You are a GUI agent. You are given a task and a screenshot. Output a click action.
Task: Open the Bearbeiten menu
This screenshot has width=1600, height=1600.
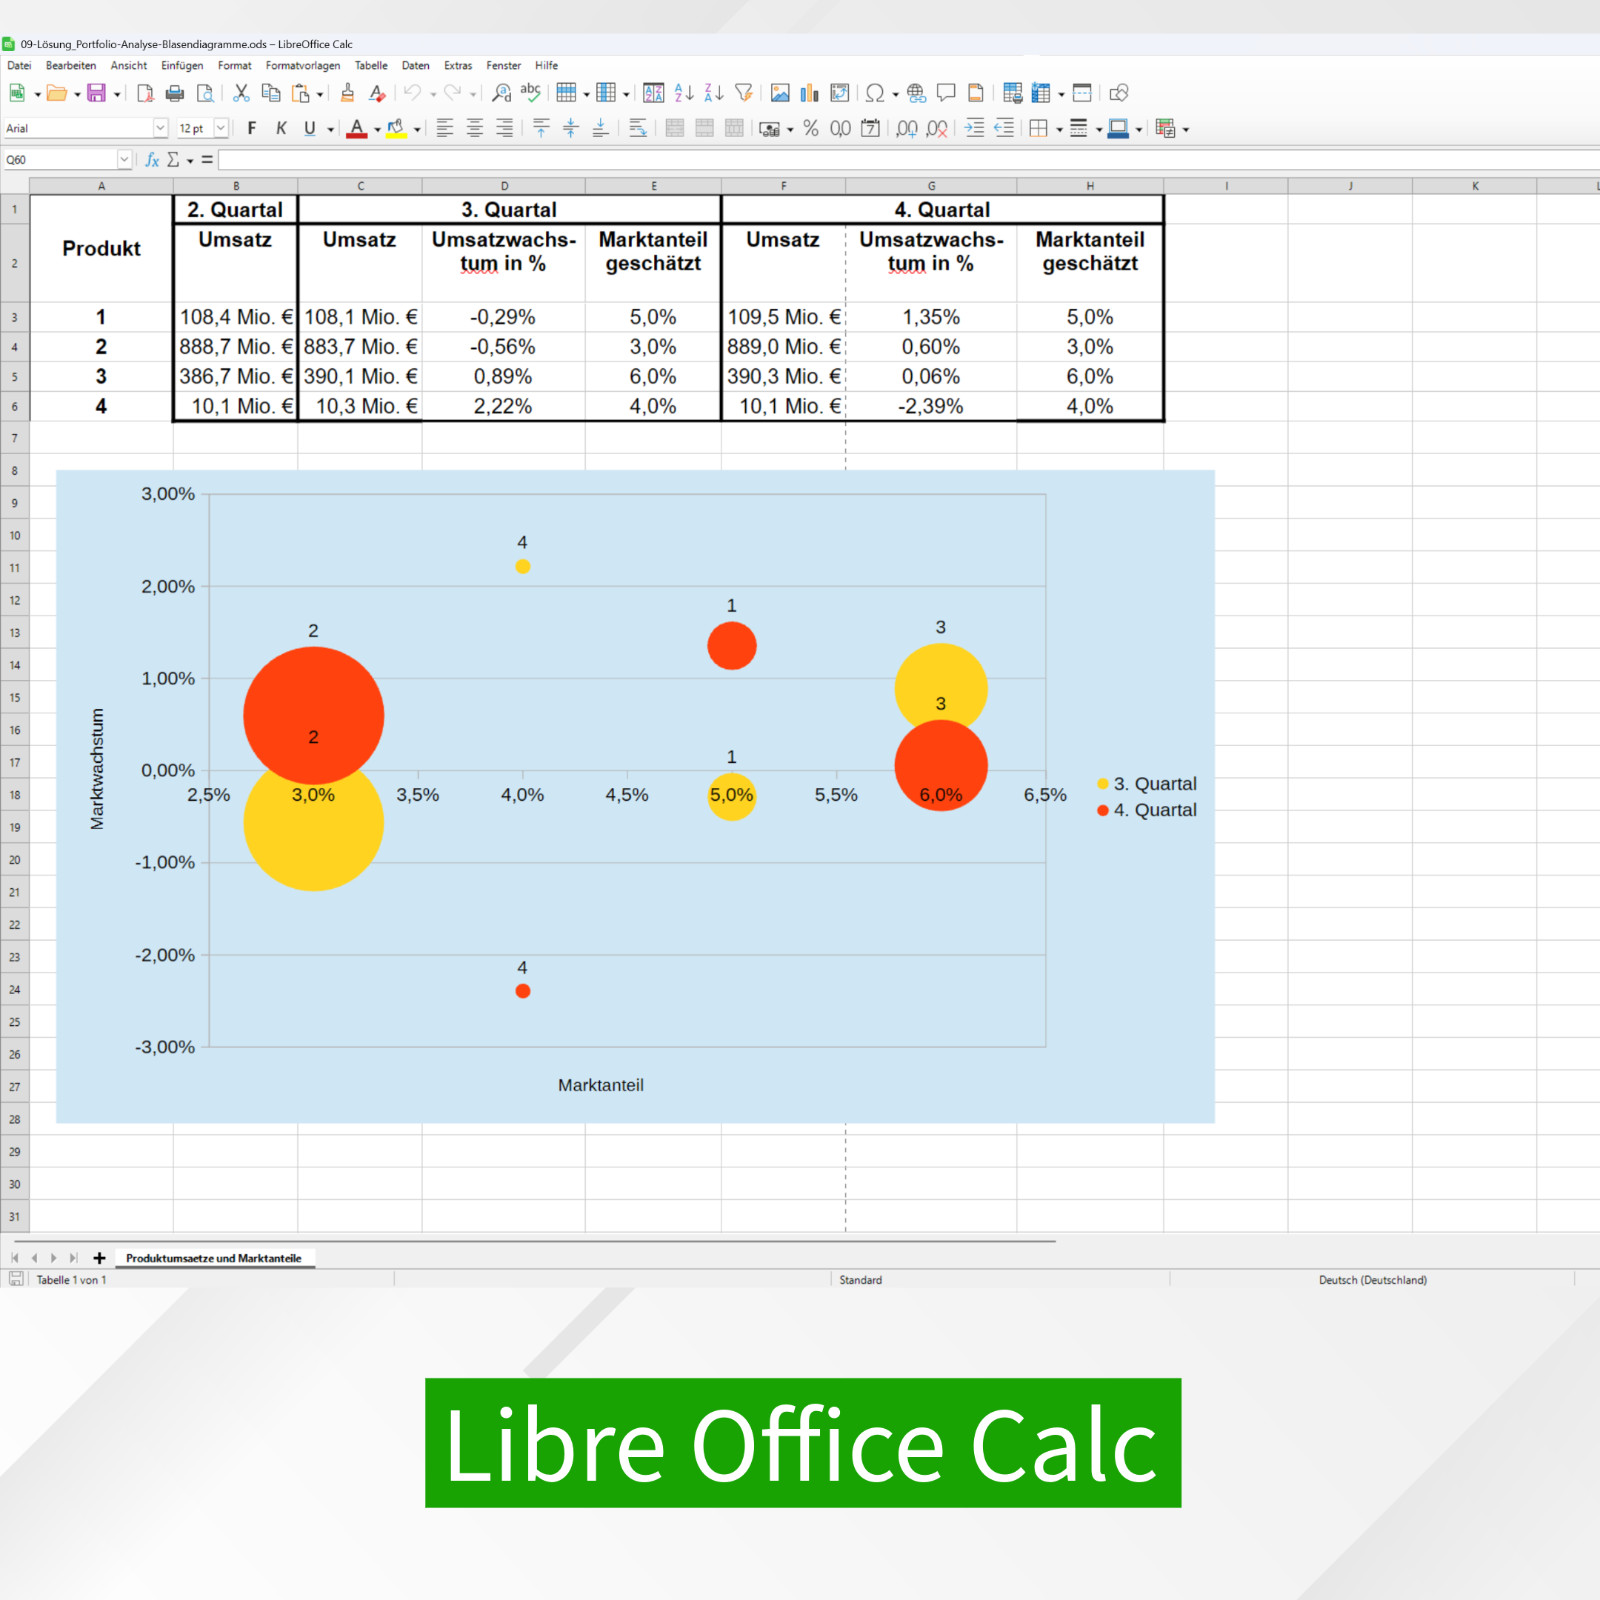(x=71, y=66)
